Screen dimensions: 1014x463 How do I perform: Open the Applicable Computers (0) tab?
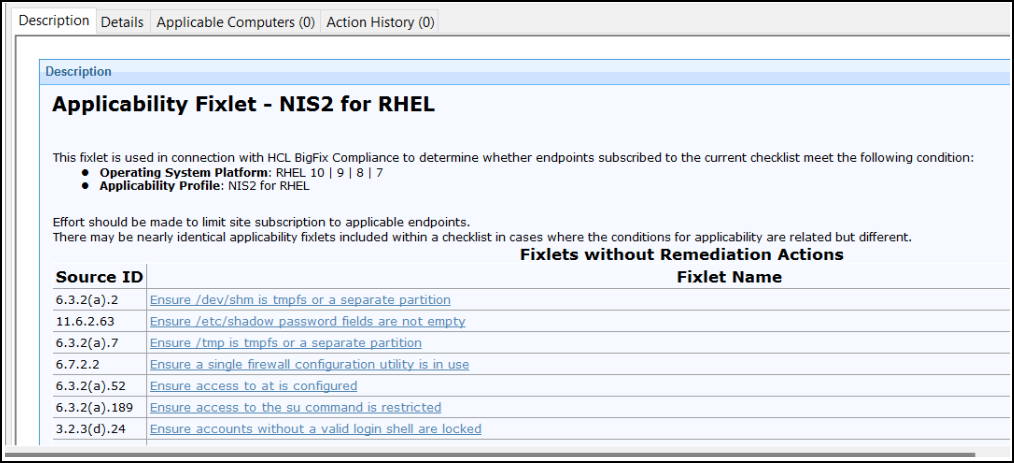pos(235,22)
